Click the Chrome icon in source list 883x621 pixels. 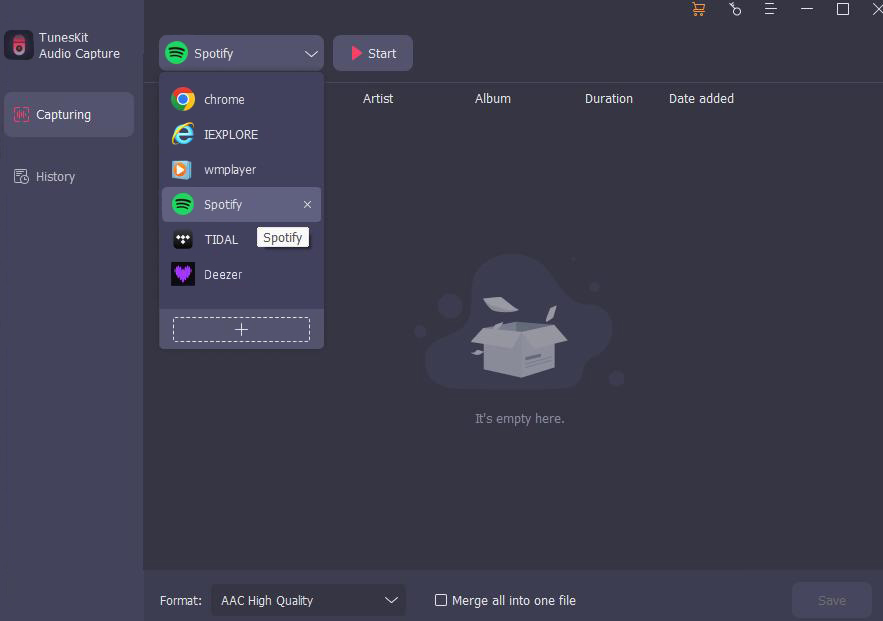click(183, 100)
